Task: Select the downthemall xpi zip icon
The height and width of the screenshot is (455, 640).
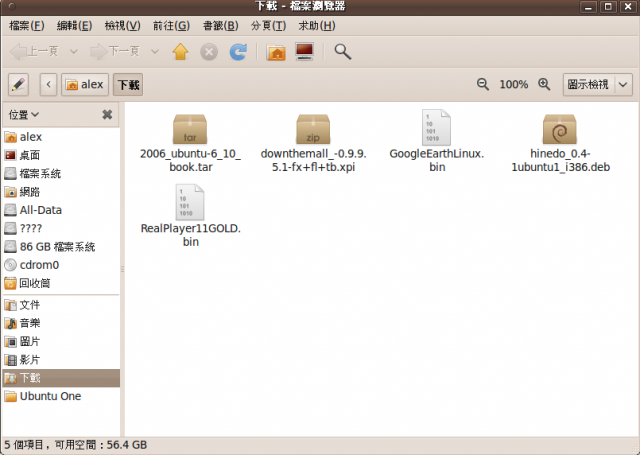Action: 313,129
